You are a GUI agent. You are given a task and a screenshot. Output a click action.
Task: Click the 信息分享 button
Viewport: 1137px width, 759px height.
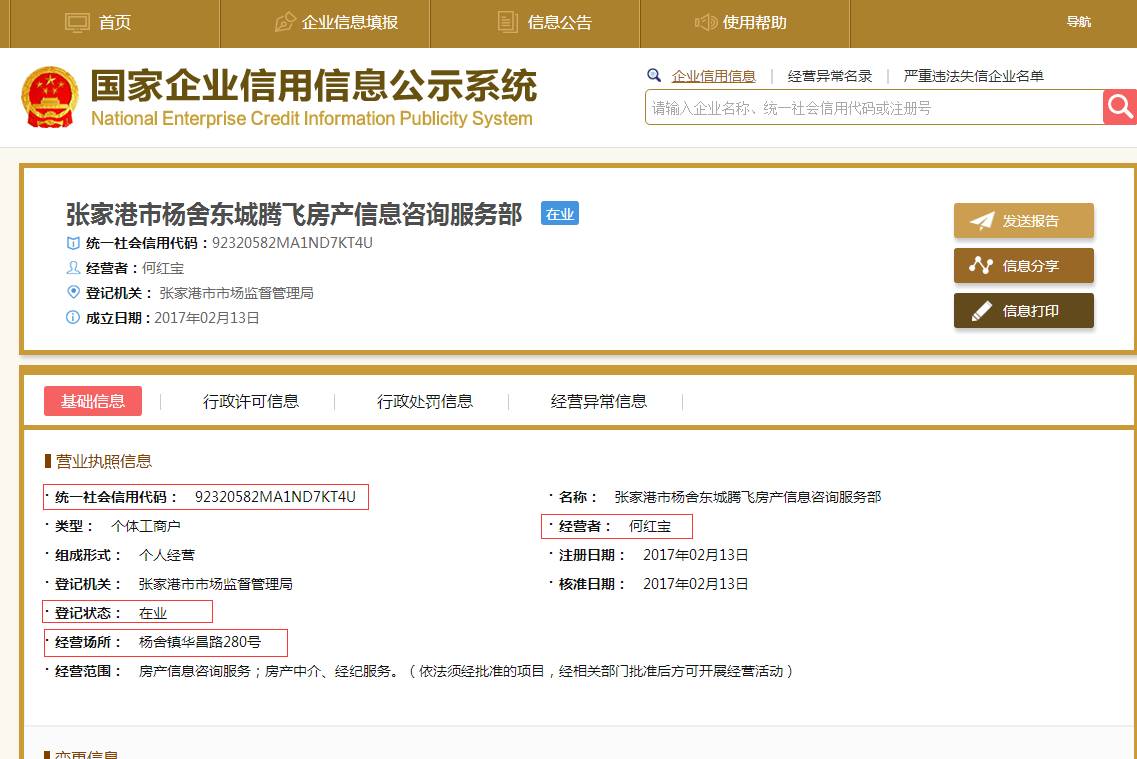[x=1023, y=265]
